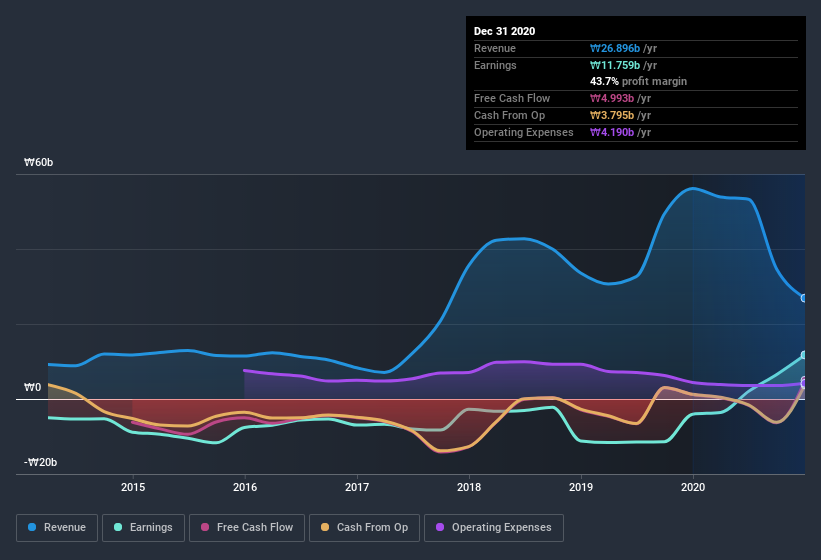Toggle Operating Expenses legend button
Screen dimensions: 821x560
(x=493, y=527)
